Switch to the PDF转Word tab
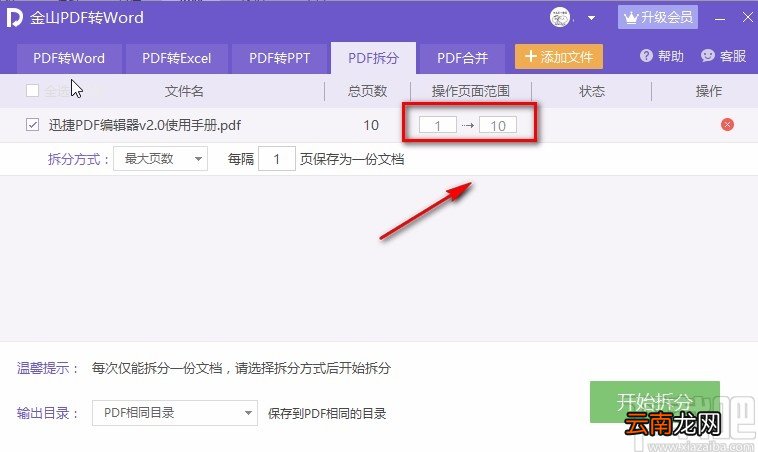The image size is (758, 452). point(69,58)
